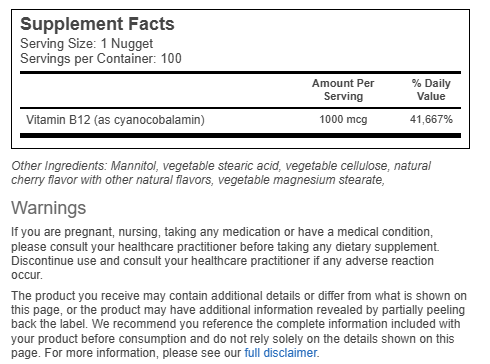Click the Supplement Facts heading
Image resolution: width=490 pixels, height=364 pixels.
click(97, 24)
